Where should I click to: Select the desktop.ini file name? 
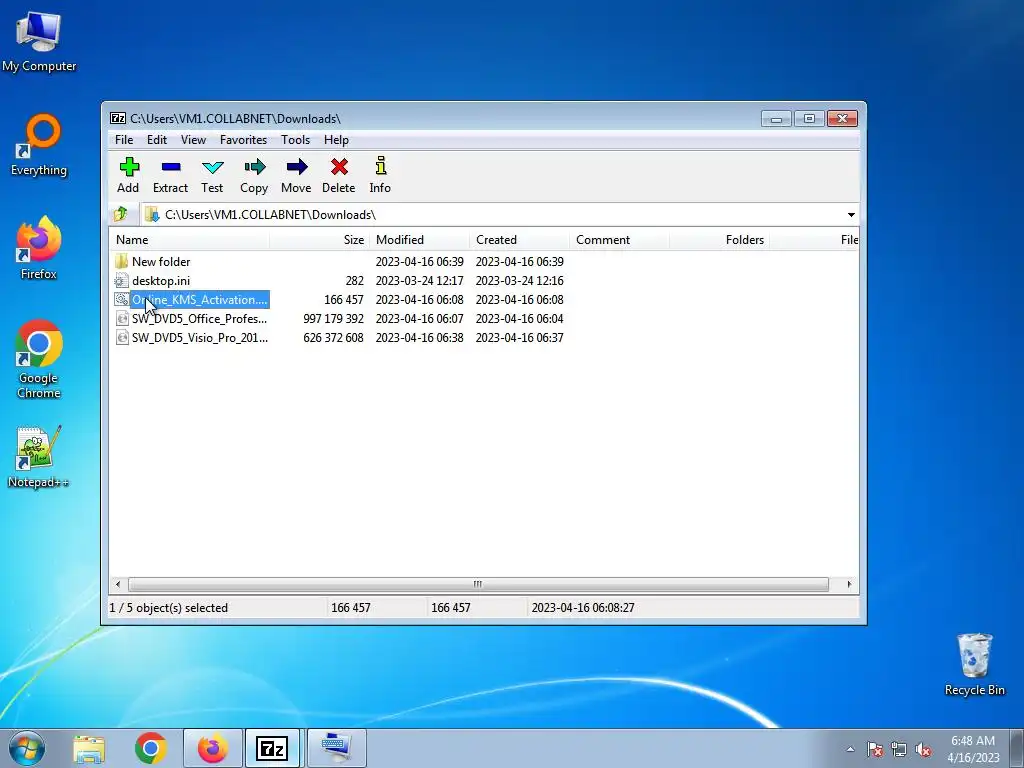click(x=161, y=281)
